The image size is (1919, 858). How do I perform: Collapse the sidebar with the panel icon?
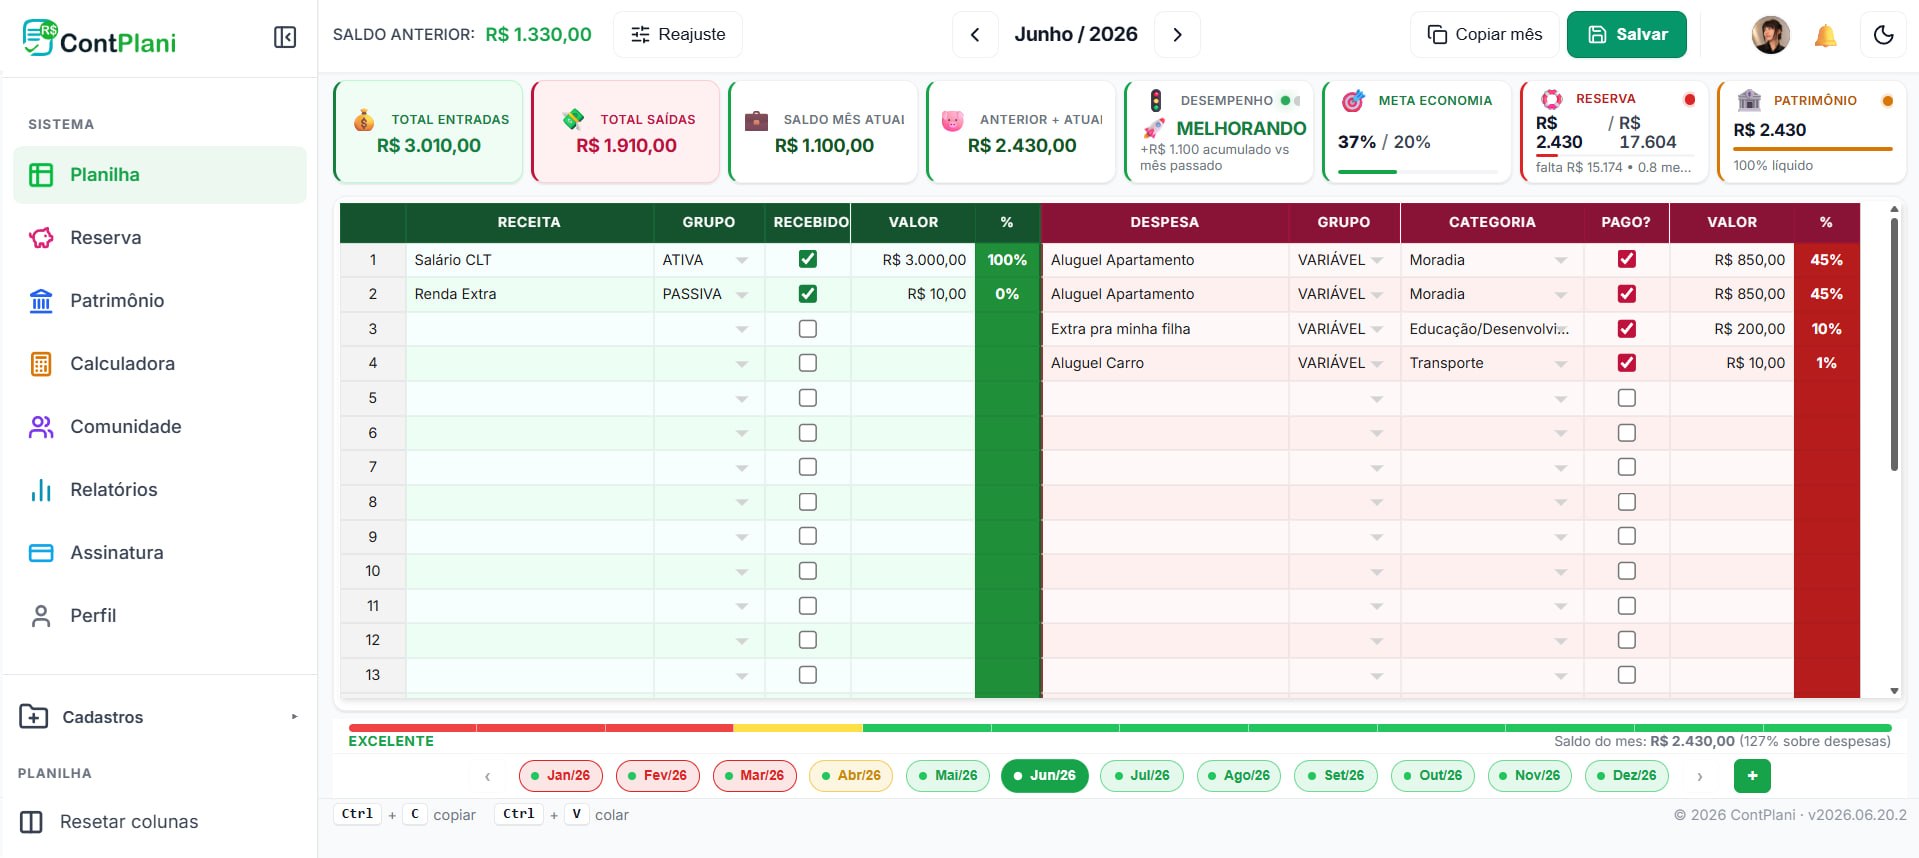[x=285, y=38]
